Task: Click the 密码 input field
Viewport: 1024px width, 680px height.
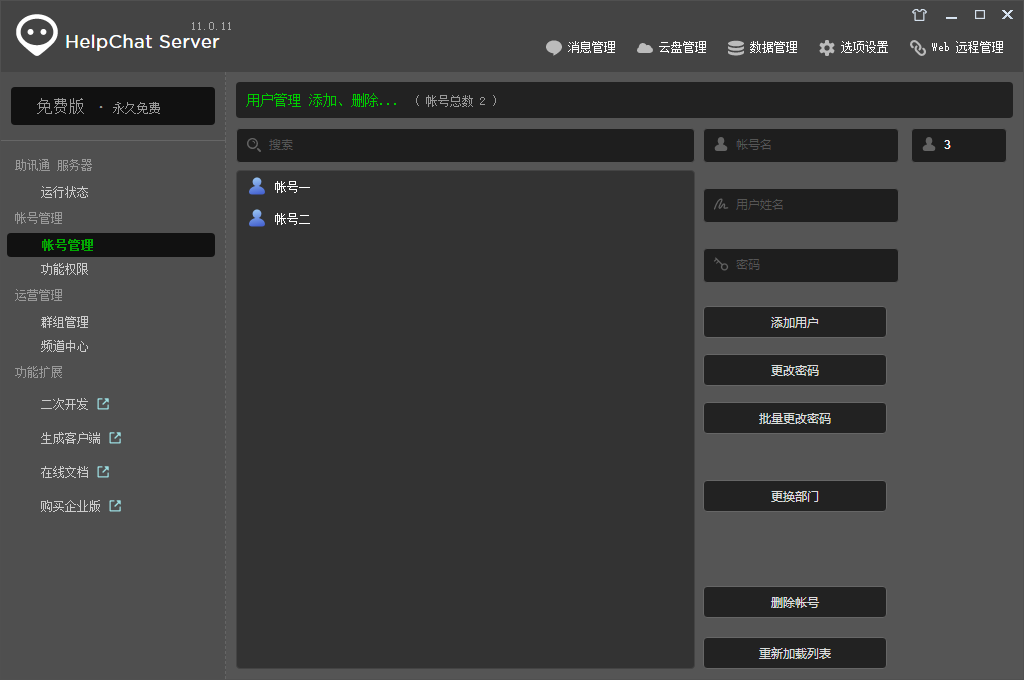Action: point(800,265)
